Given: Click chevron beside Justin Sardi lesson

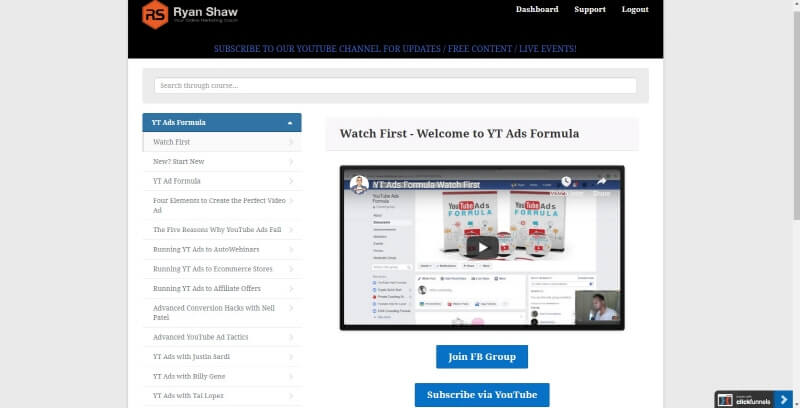Looking at the screenshot, I should (x=291, y=357).
